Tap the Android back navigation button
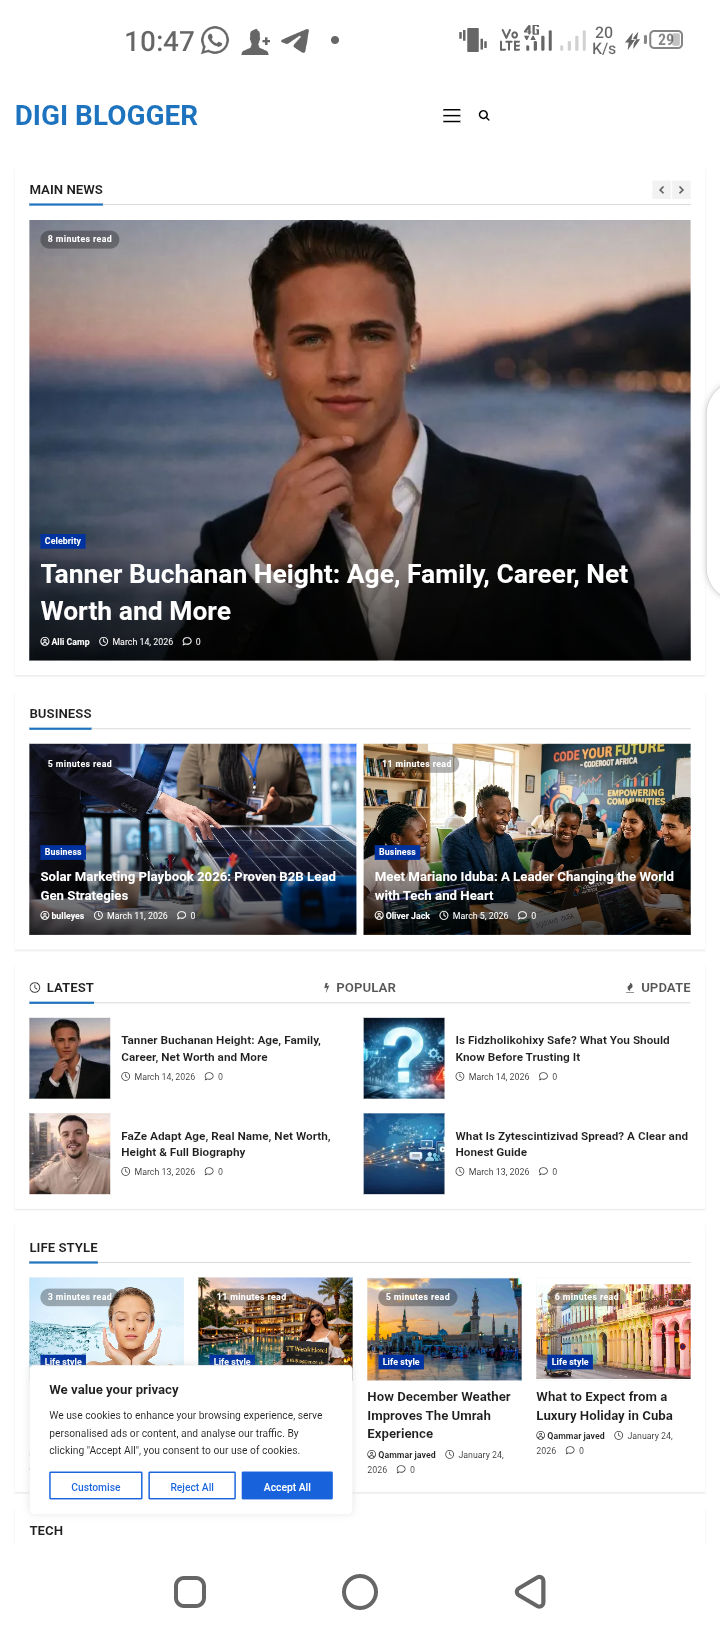The width and height of the screenshot is (720, 1640). click(x=530, y=1591)
